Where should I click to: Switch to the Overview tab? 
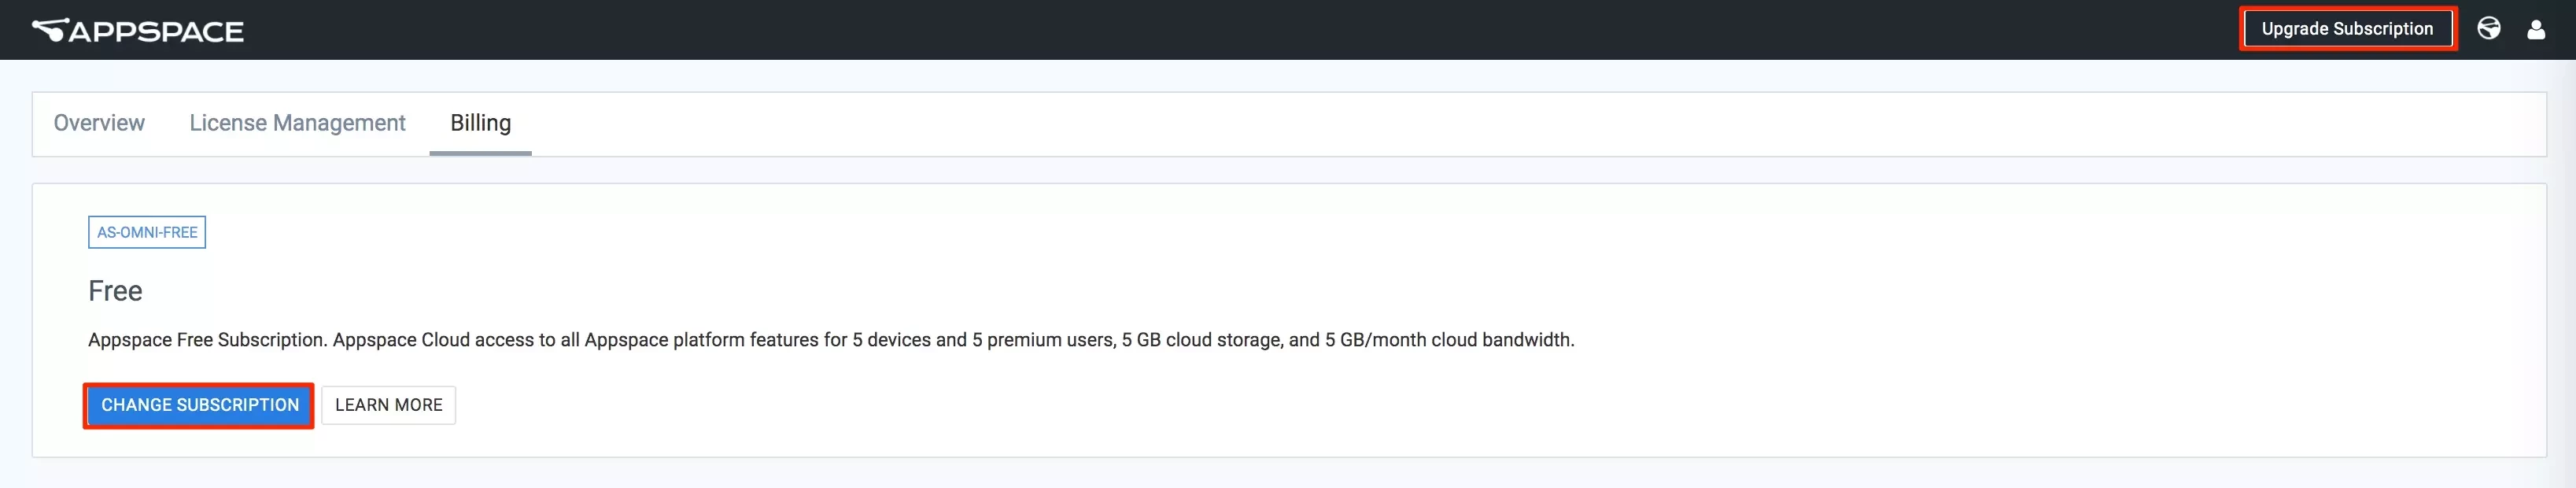click(99, 123)
